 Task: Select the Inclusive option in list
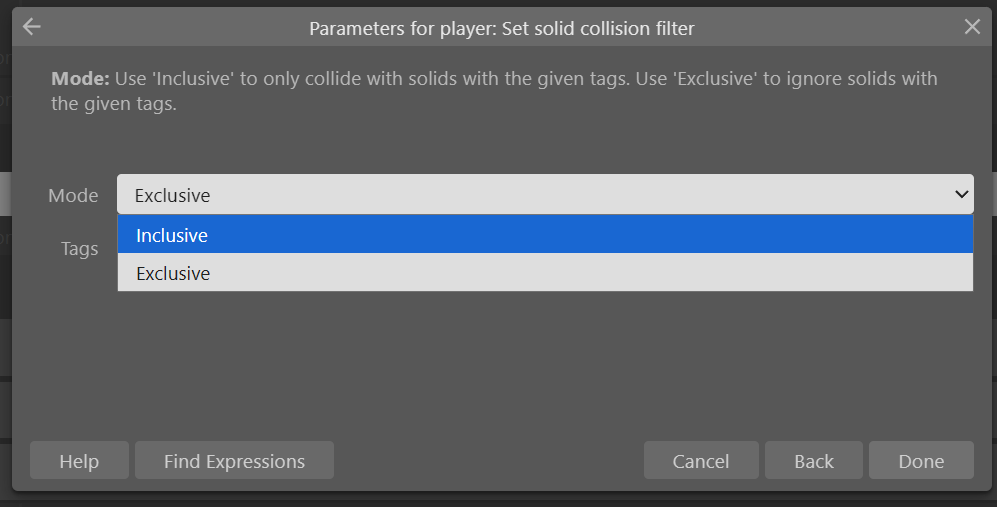(x=545, y=235)
